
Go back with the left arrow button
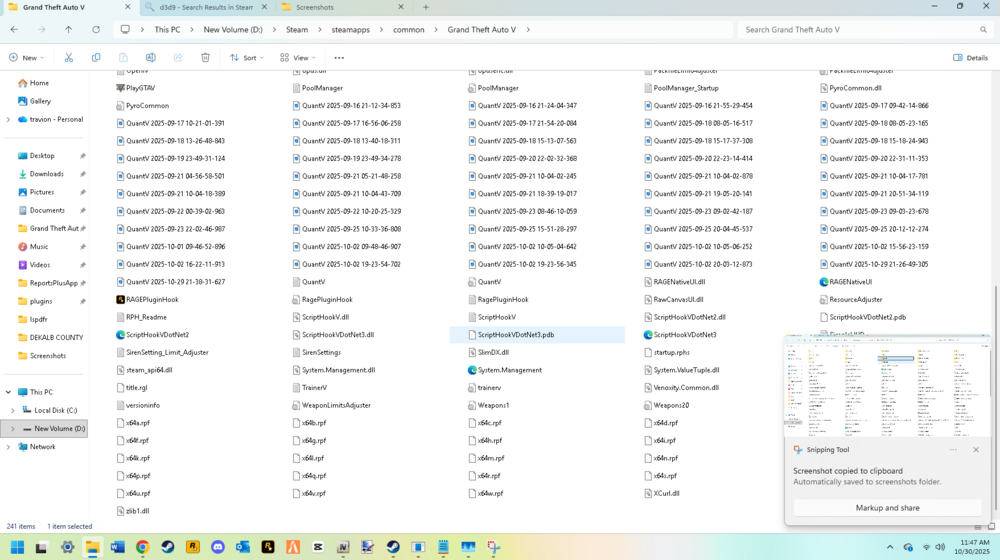click(x=14, y=29)
